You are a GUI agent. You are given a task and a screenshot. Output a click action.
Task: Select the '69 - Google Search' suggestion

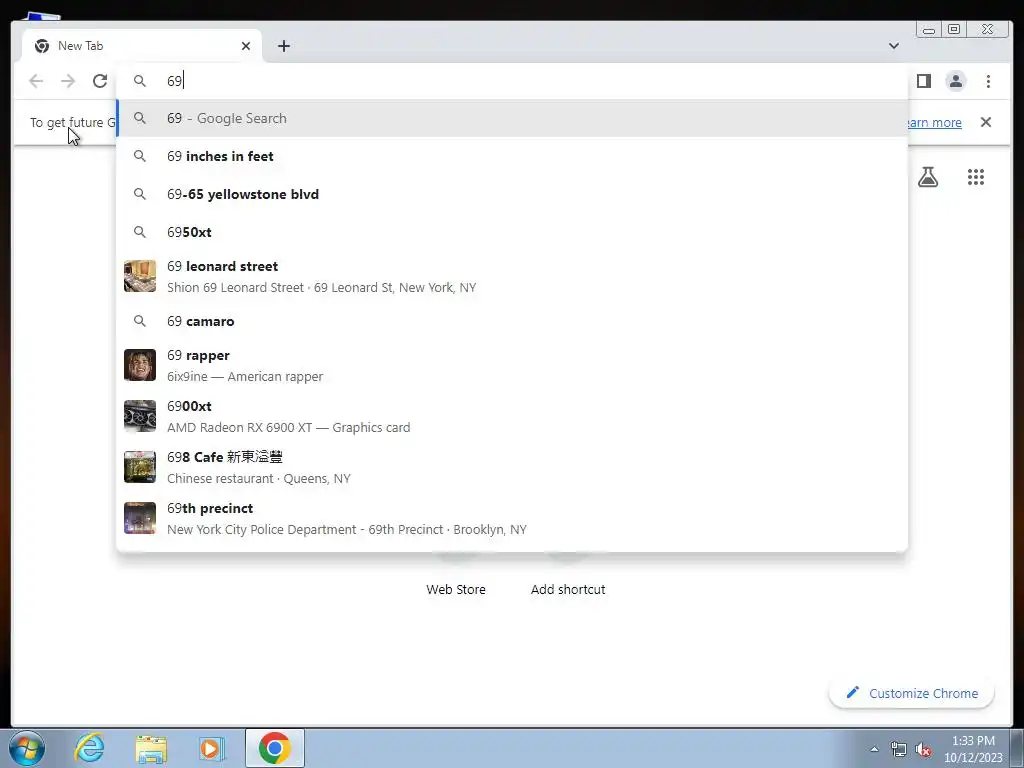[512, 118]
